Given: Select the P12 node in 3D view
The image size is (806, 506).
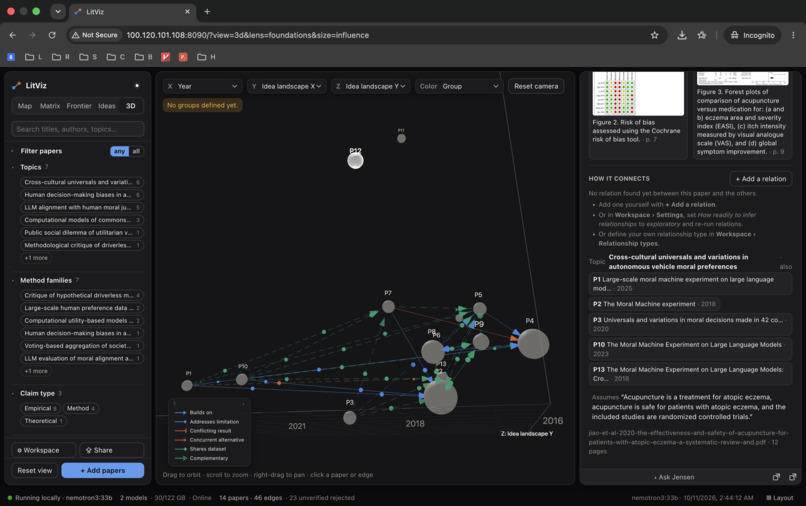Looking at the screenshot, I should click(355, 160).
